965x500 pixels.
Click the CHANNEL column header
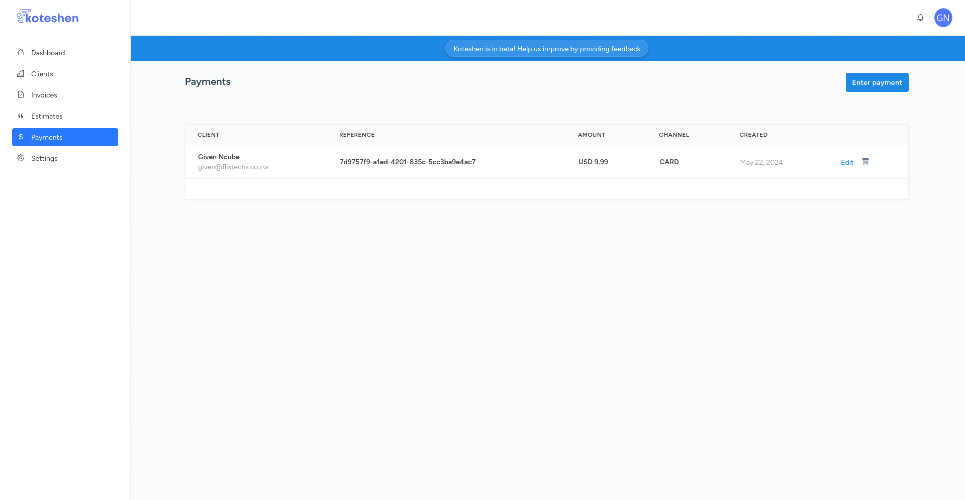coord(674,135)
